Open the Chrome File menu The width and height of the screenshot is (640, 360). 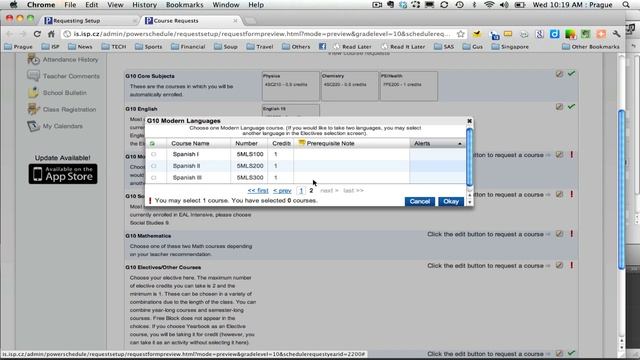point(70,5)
